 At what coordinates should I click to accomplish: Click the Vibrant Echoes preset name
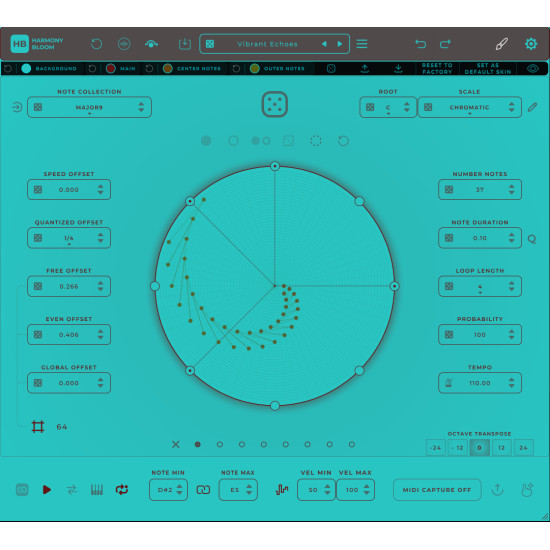point(268,44)
